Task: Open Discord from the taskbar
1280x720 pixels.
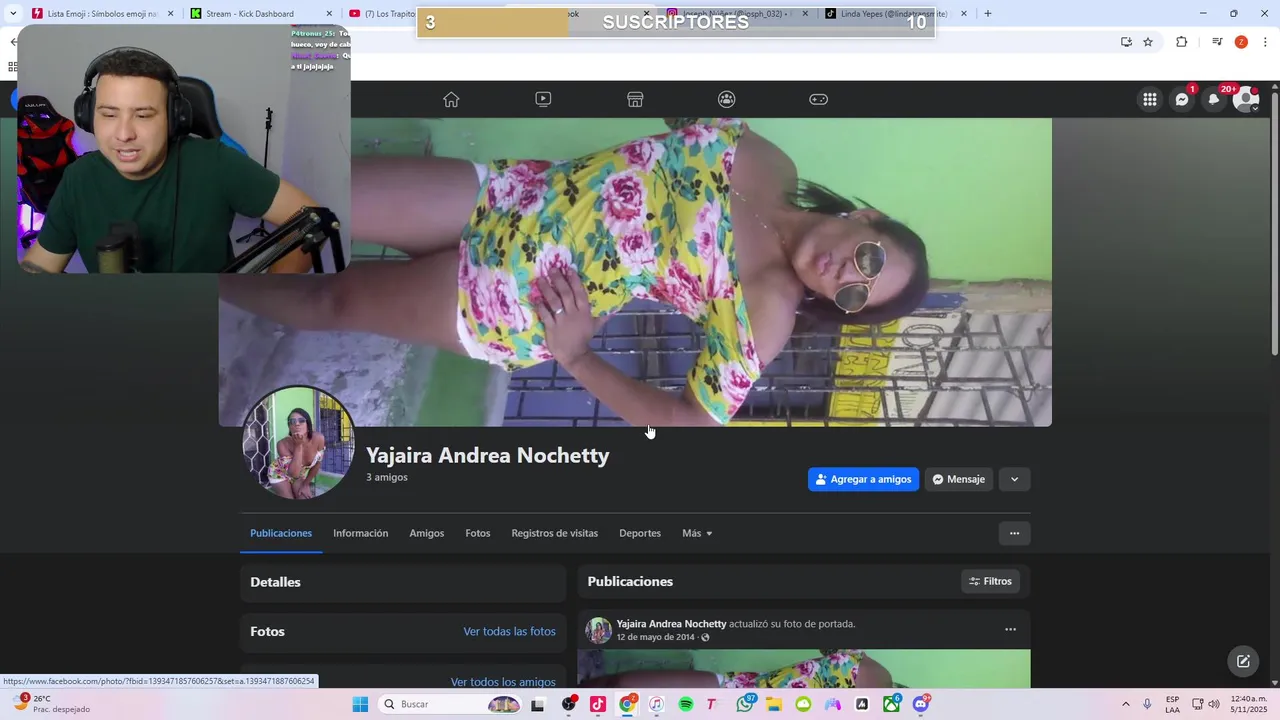Action: (921, 704)
